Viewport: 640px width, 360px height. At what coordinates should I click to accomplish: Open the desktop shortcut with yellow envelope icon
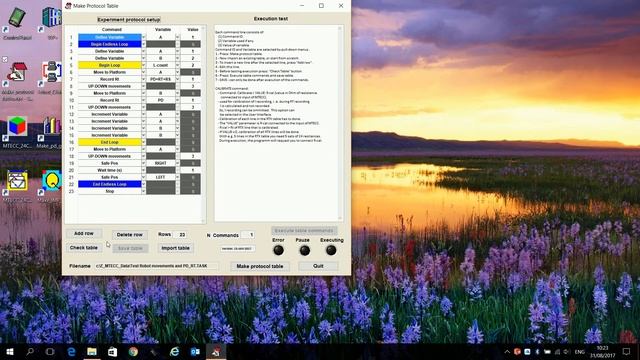pos(17,186)
